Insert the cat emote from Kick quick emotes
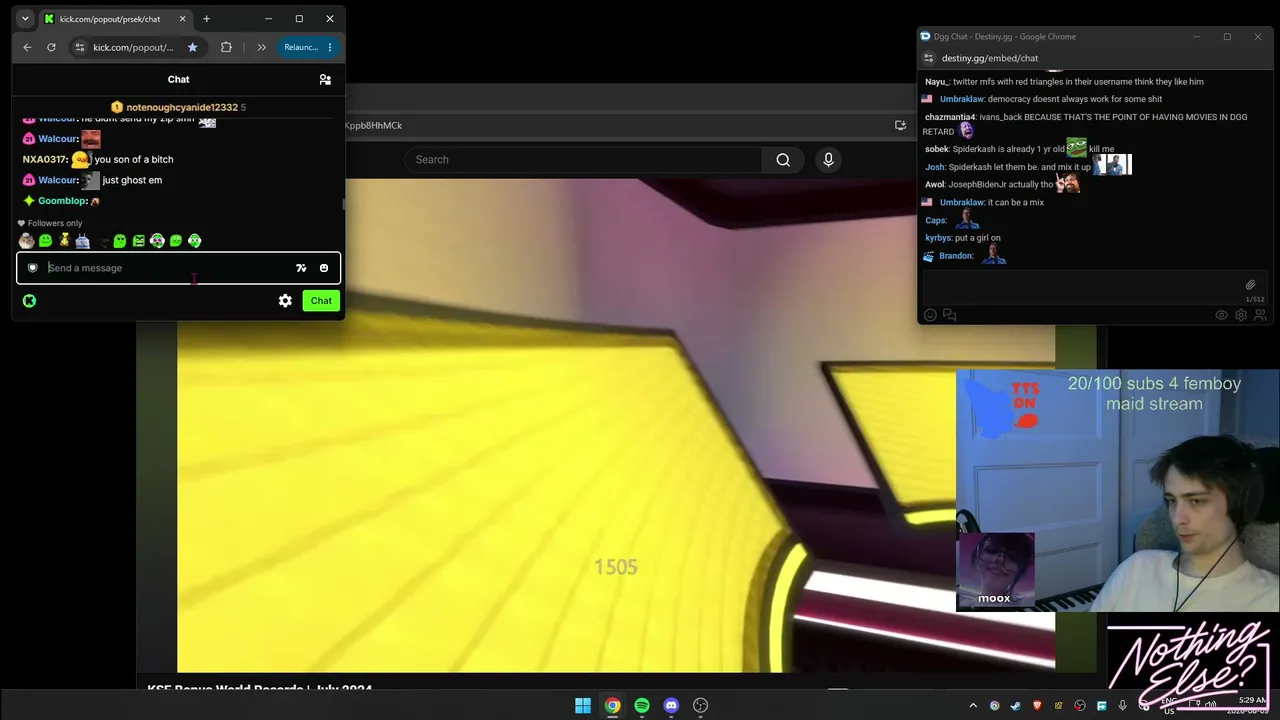 26,241
